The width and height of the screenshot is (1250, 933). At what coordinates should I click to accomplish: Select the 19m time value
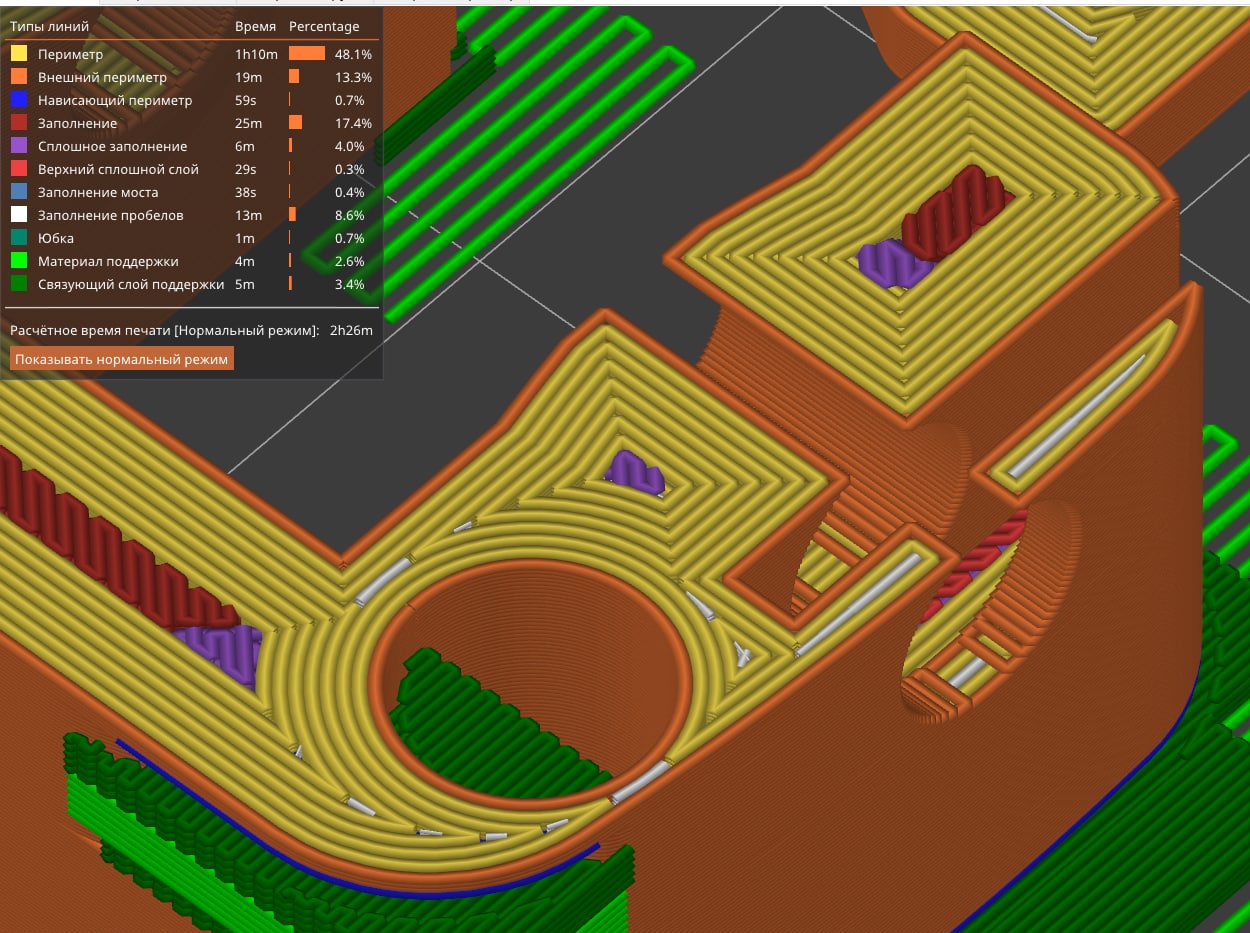point(248,77)
